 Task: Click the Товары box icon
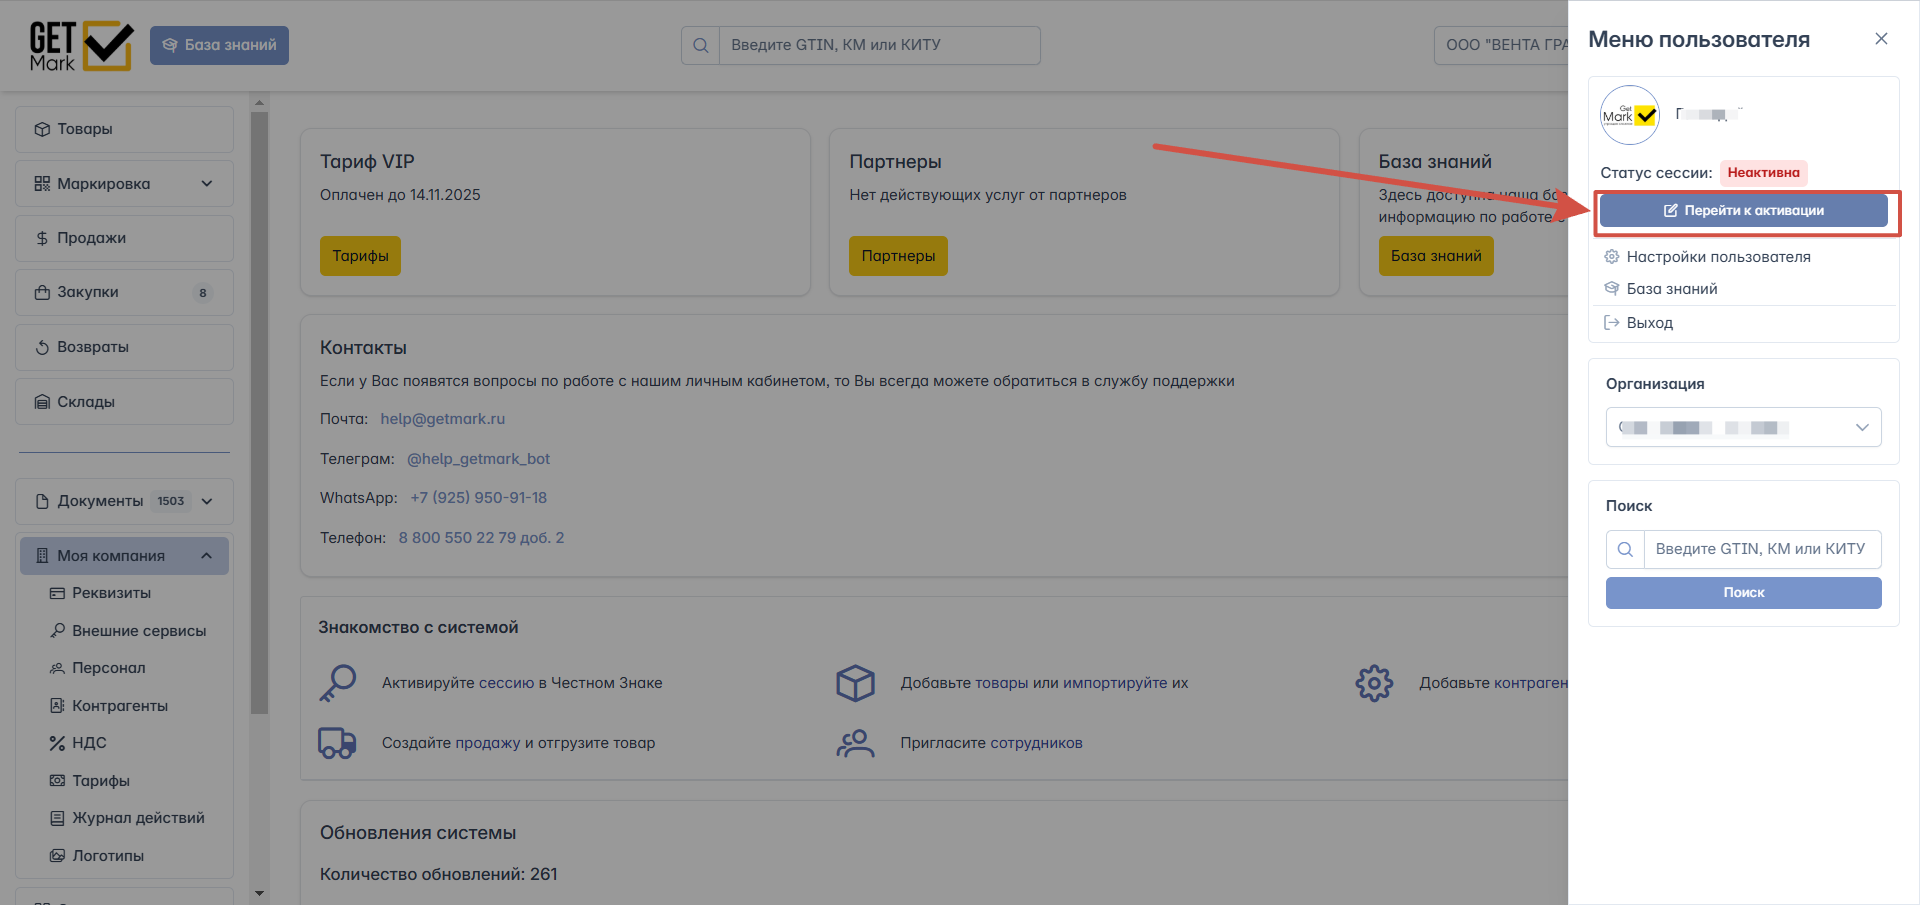[42, 129]
